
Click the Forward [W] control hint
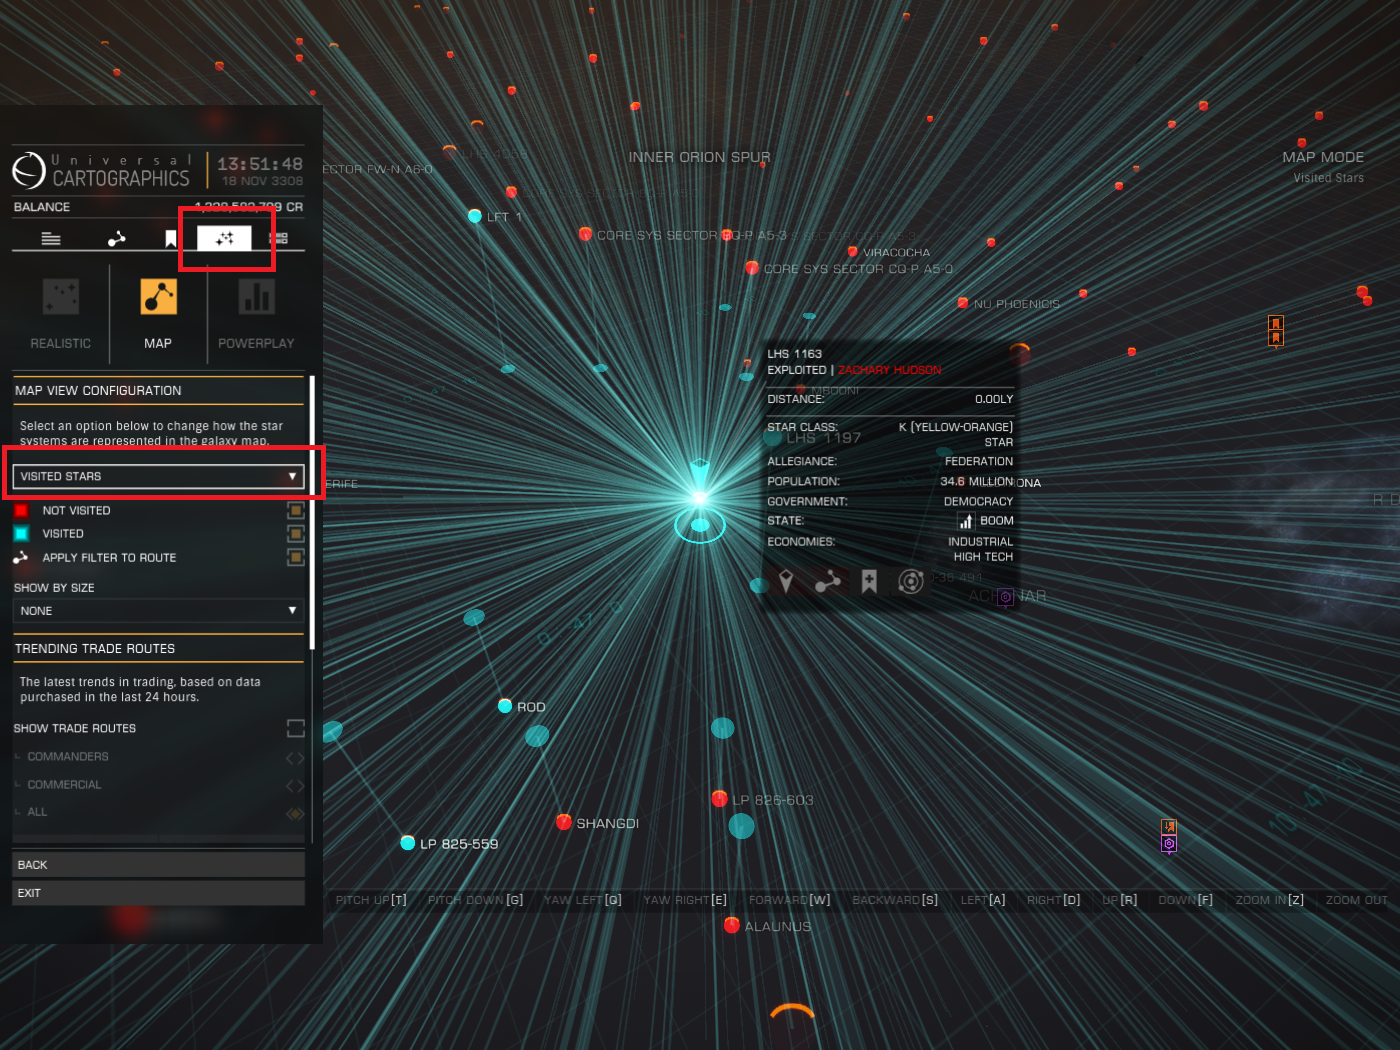(x=790, y=900)
